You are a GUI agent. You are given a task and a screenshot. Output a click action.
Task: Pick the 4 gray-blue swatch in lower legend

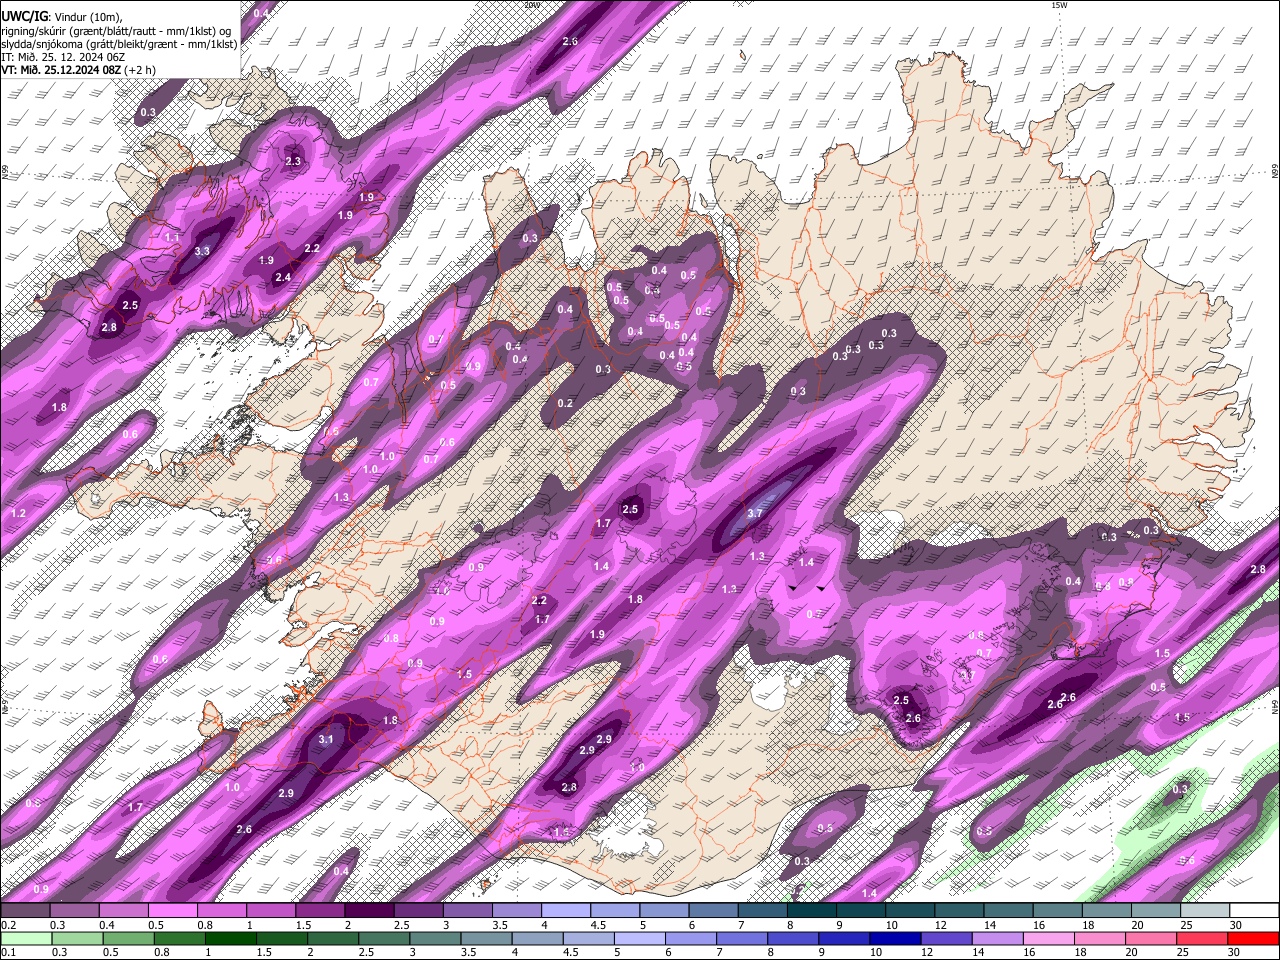pyautogui.click(x=537, y=938)
